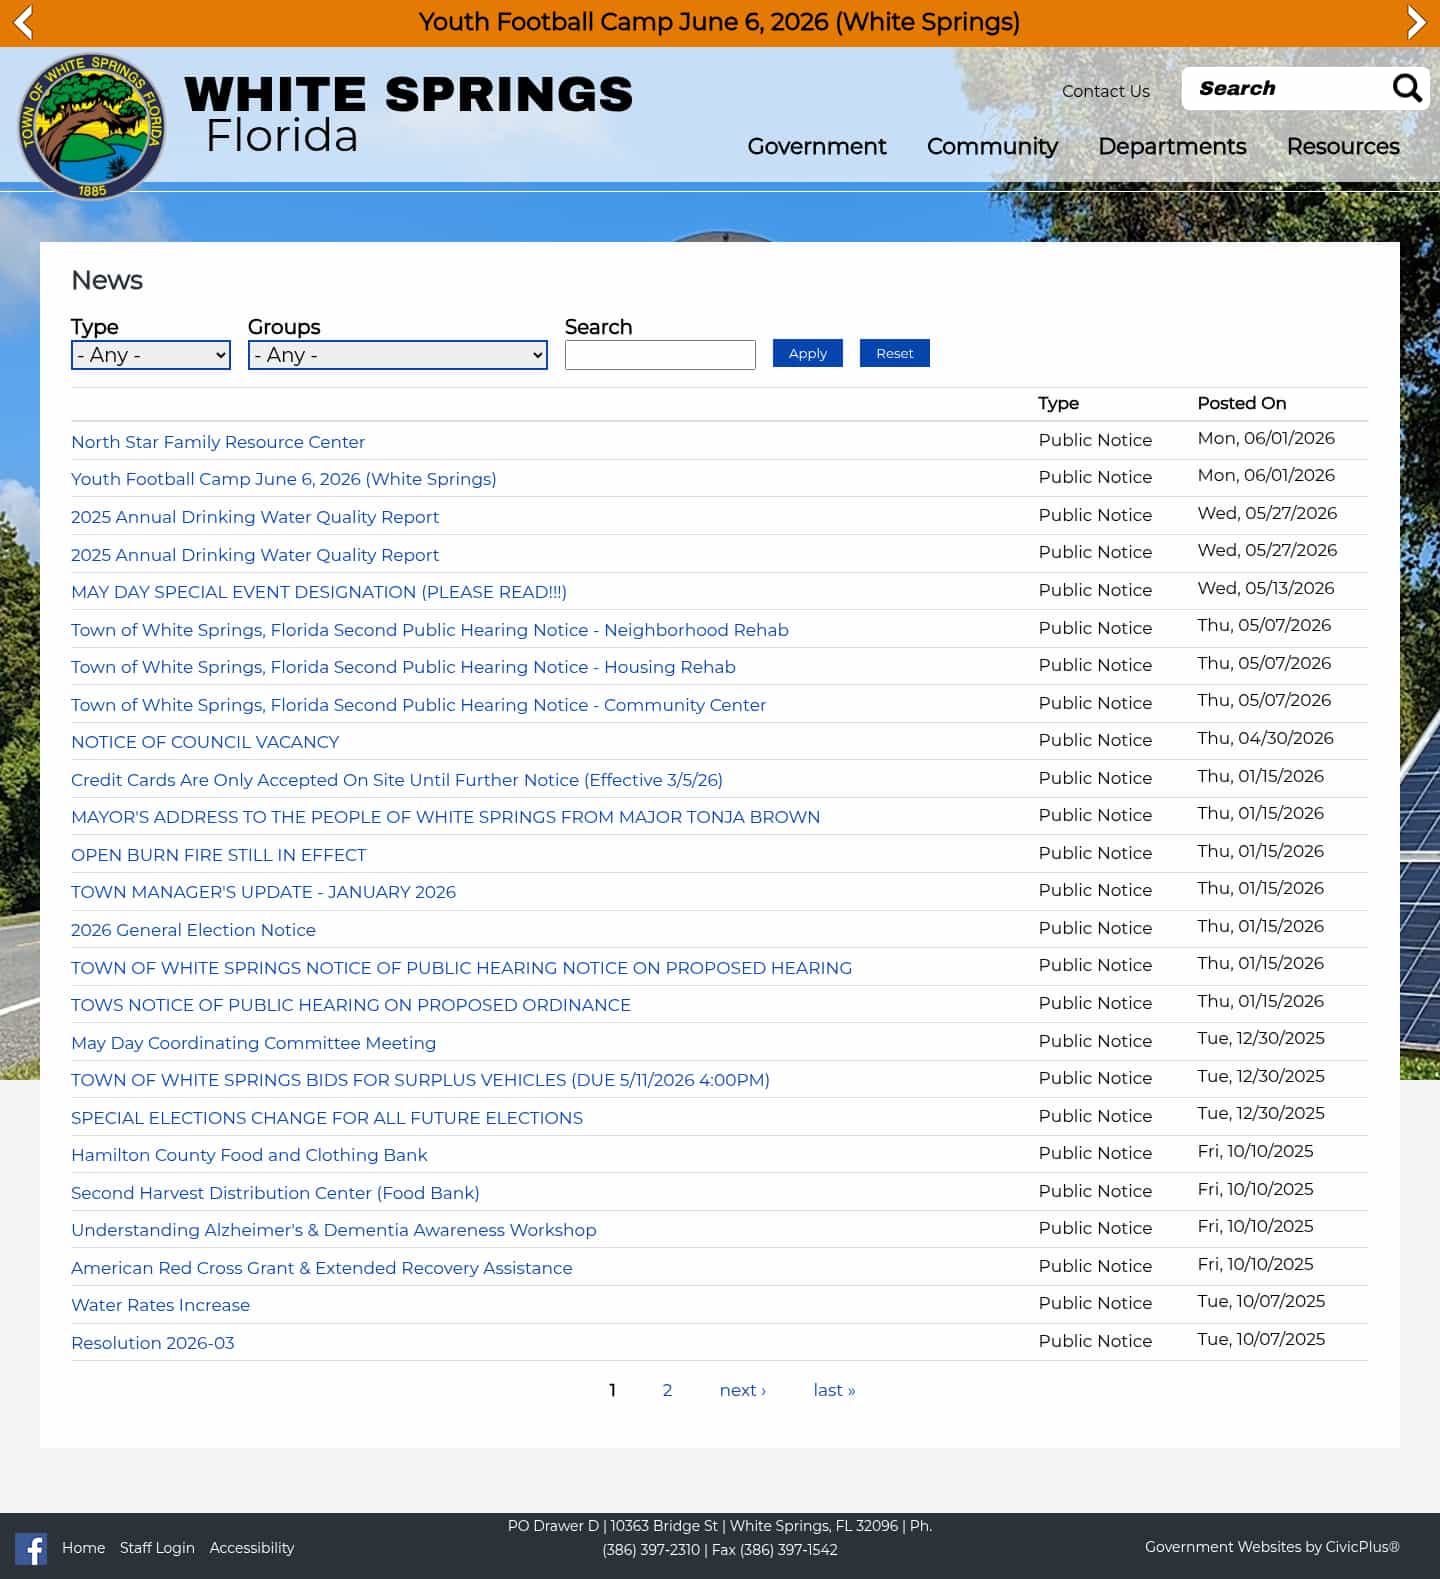
Task: Click the previous announcement arrow in the banner
Action: tap(23, 22)
